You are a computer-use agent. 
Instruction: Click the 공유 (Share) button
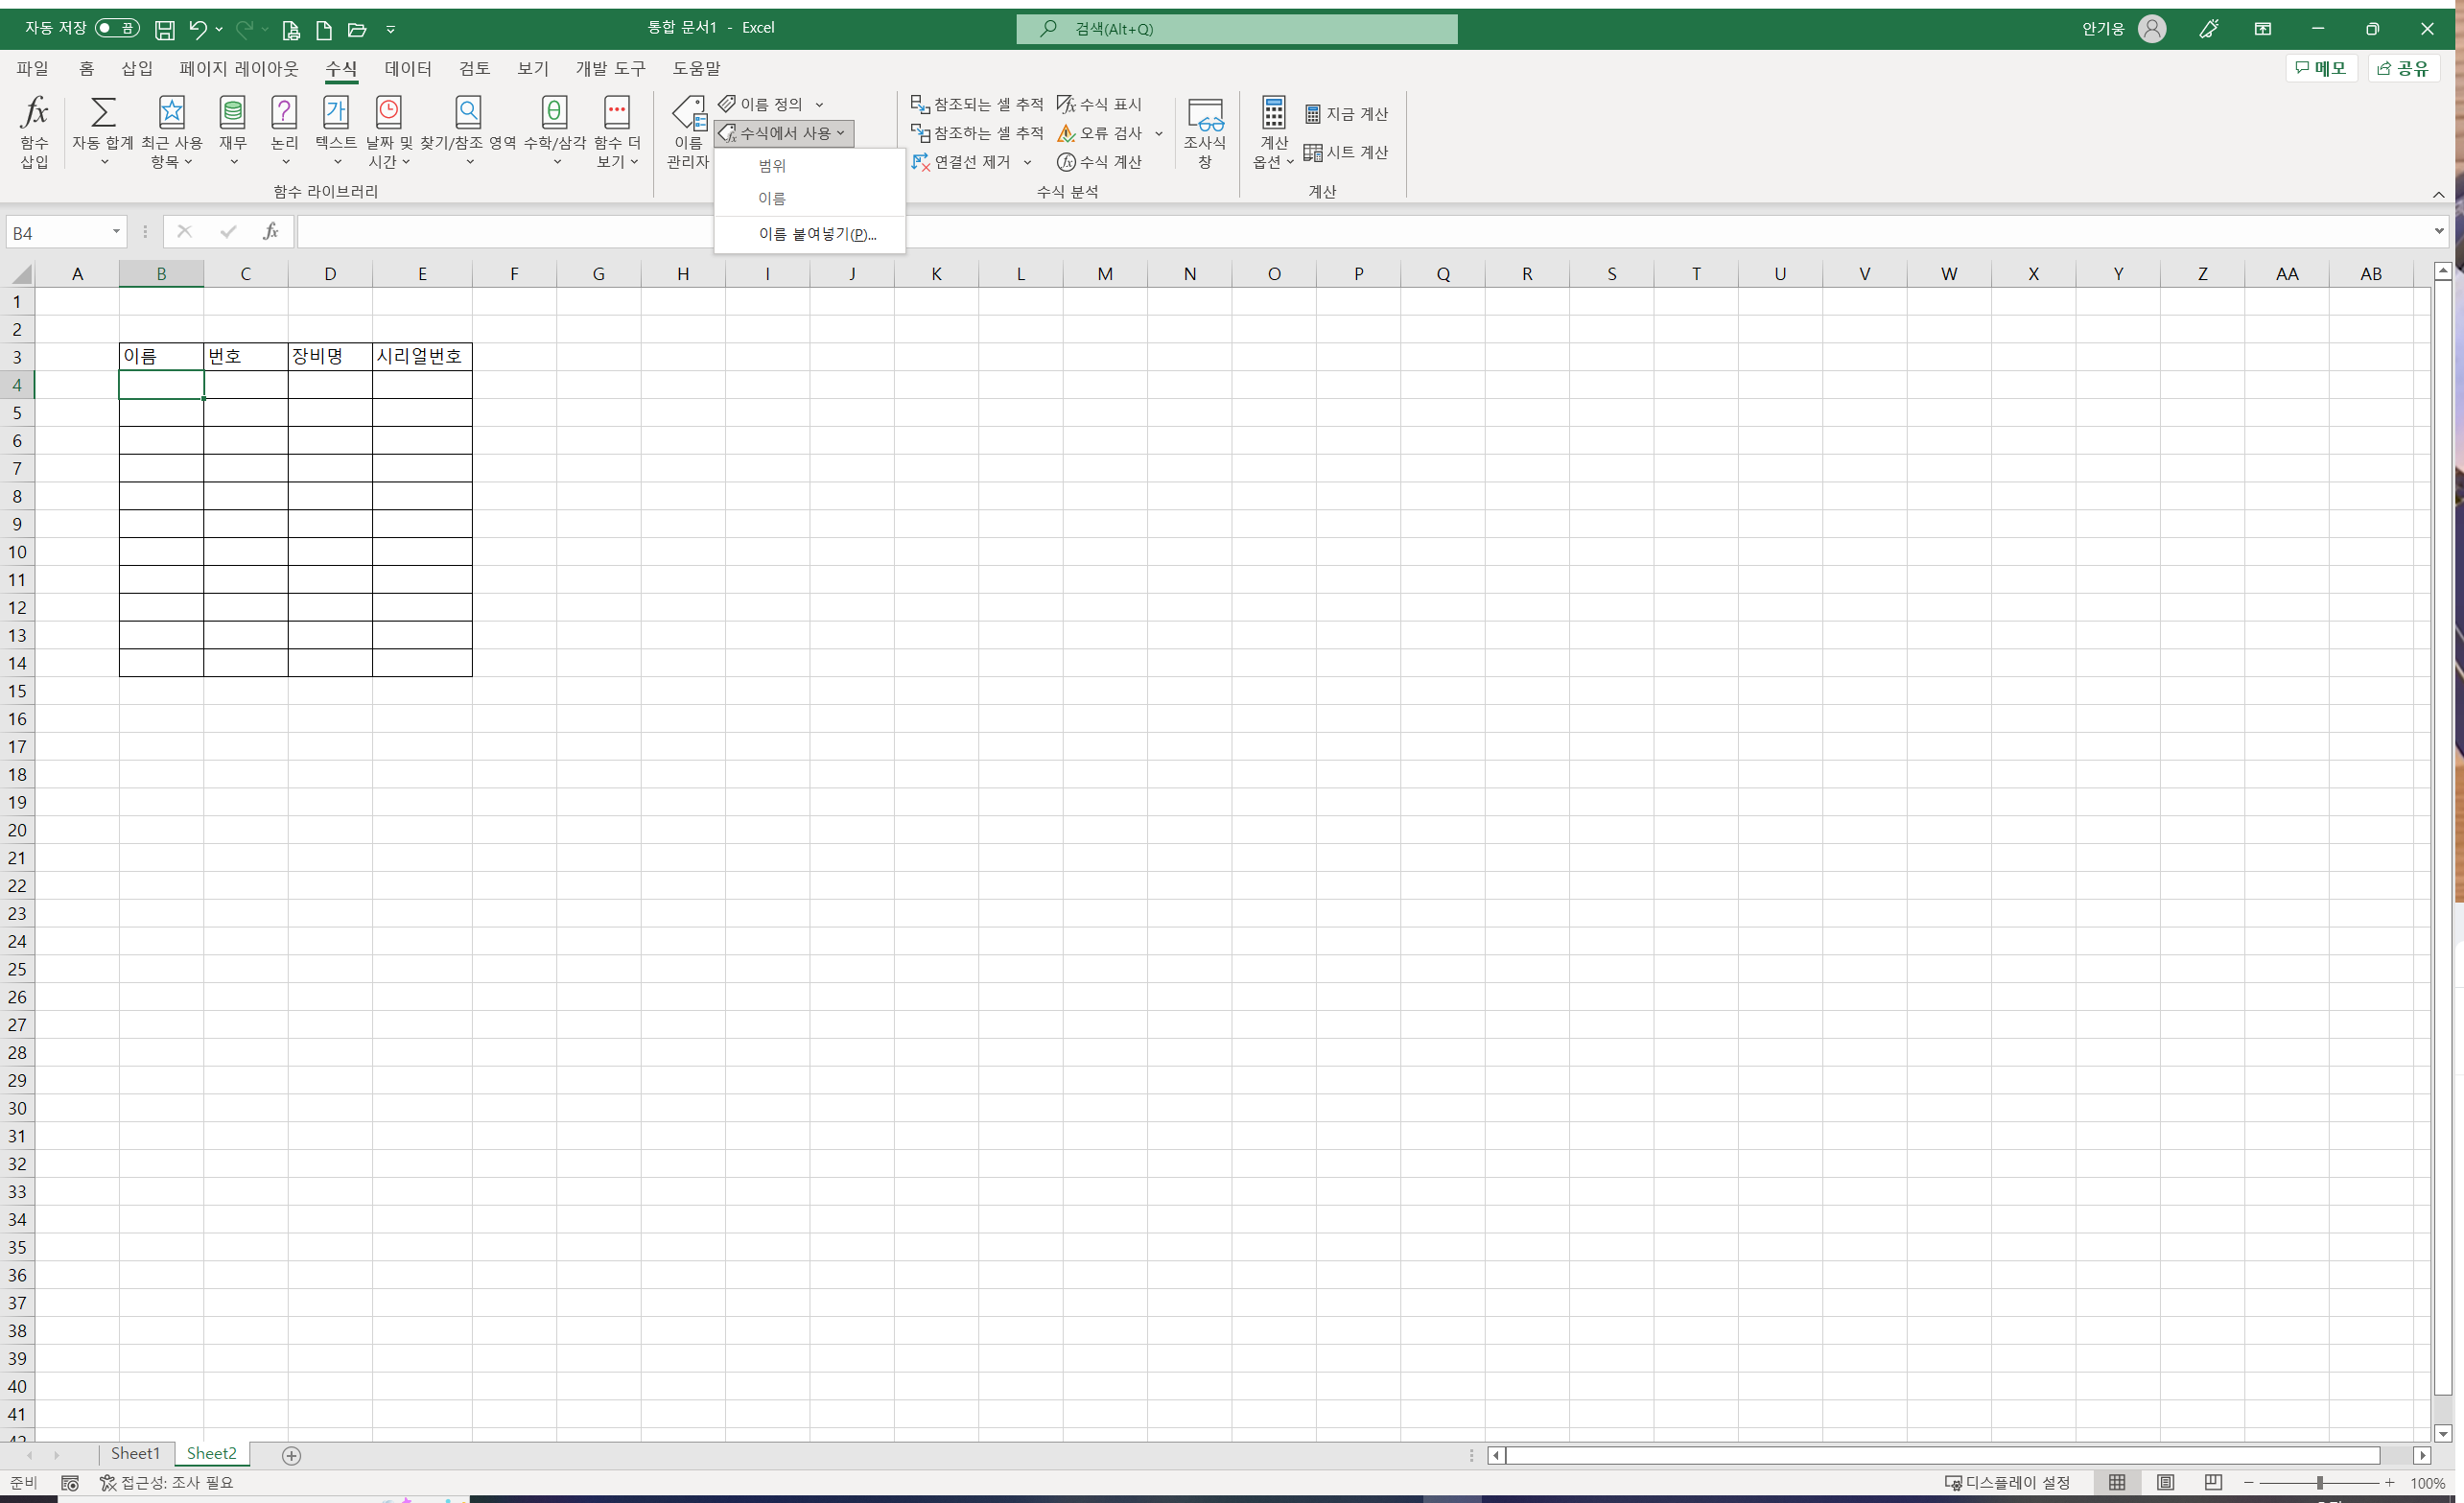[2403, 68]
